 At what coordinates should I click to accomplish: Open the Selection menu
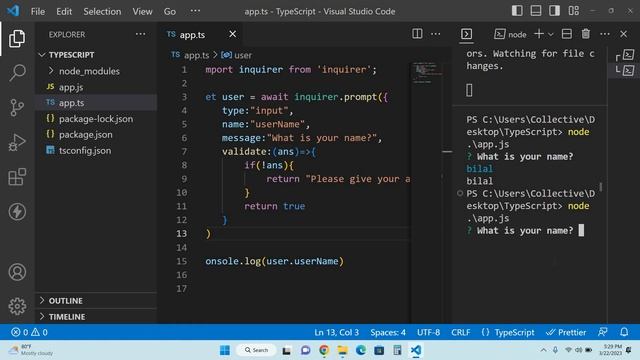102,11
